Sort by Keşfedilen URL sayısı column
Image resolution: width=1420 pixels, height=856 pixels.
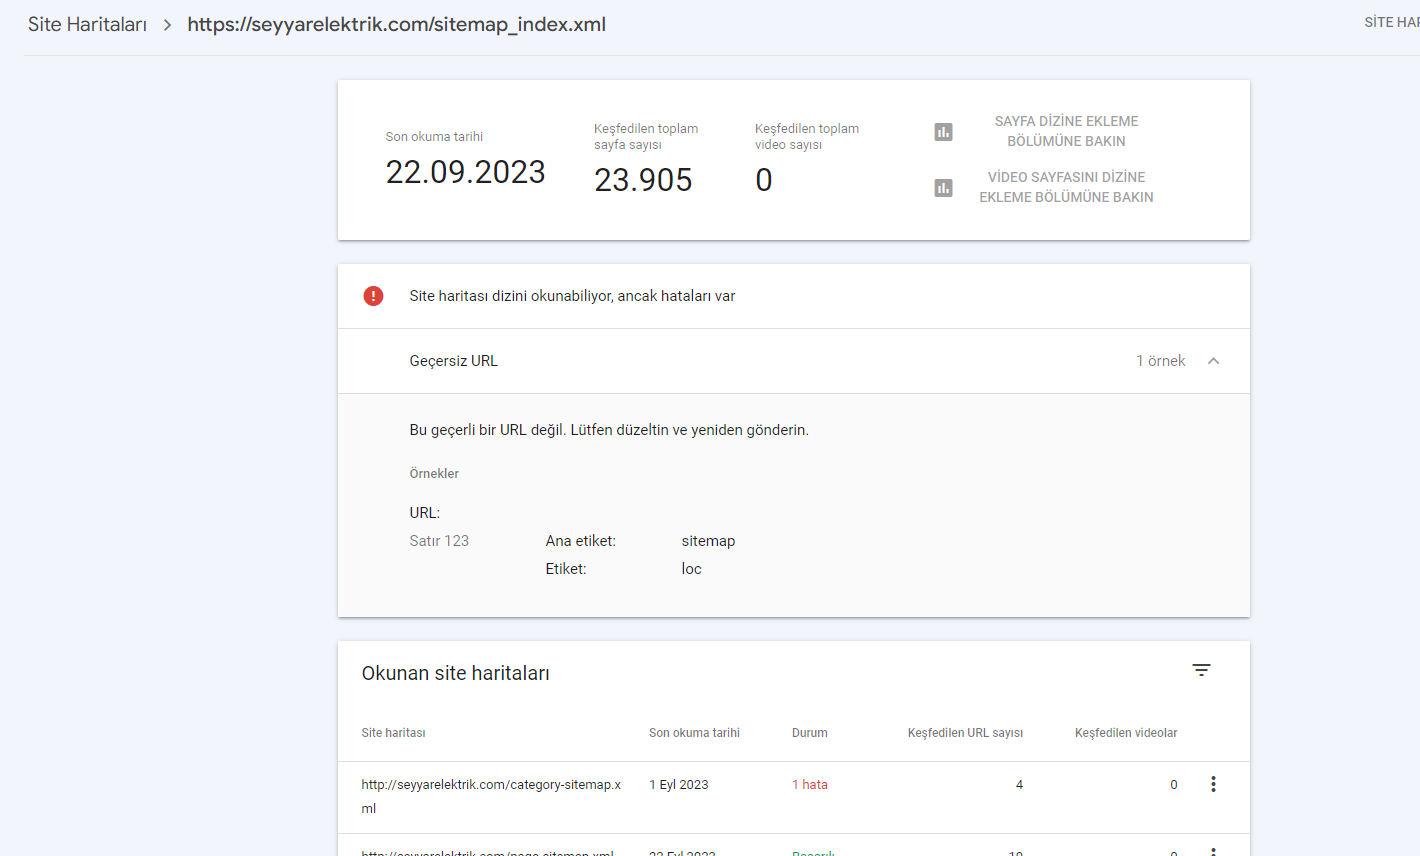[965, 733]
